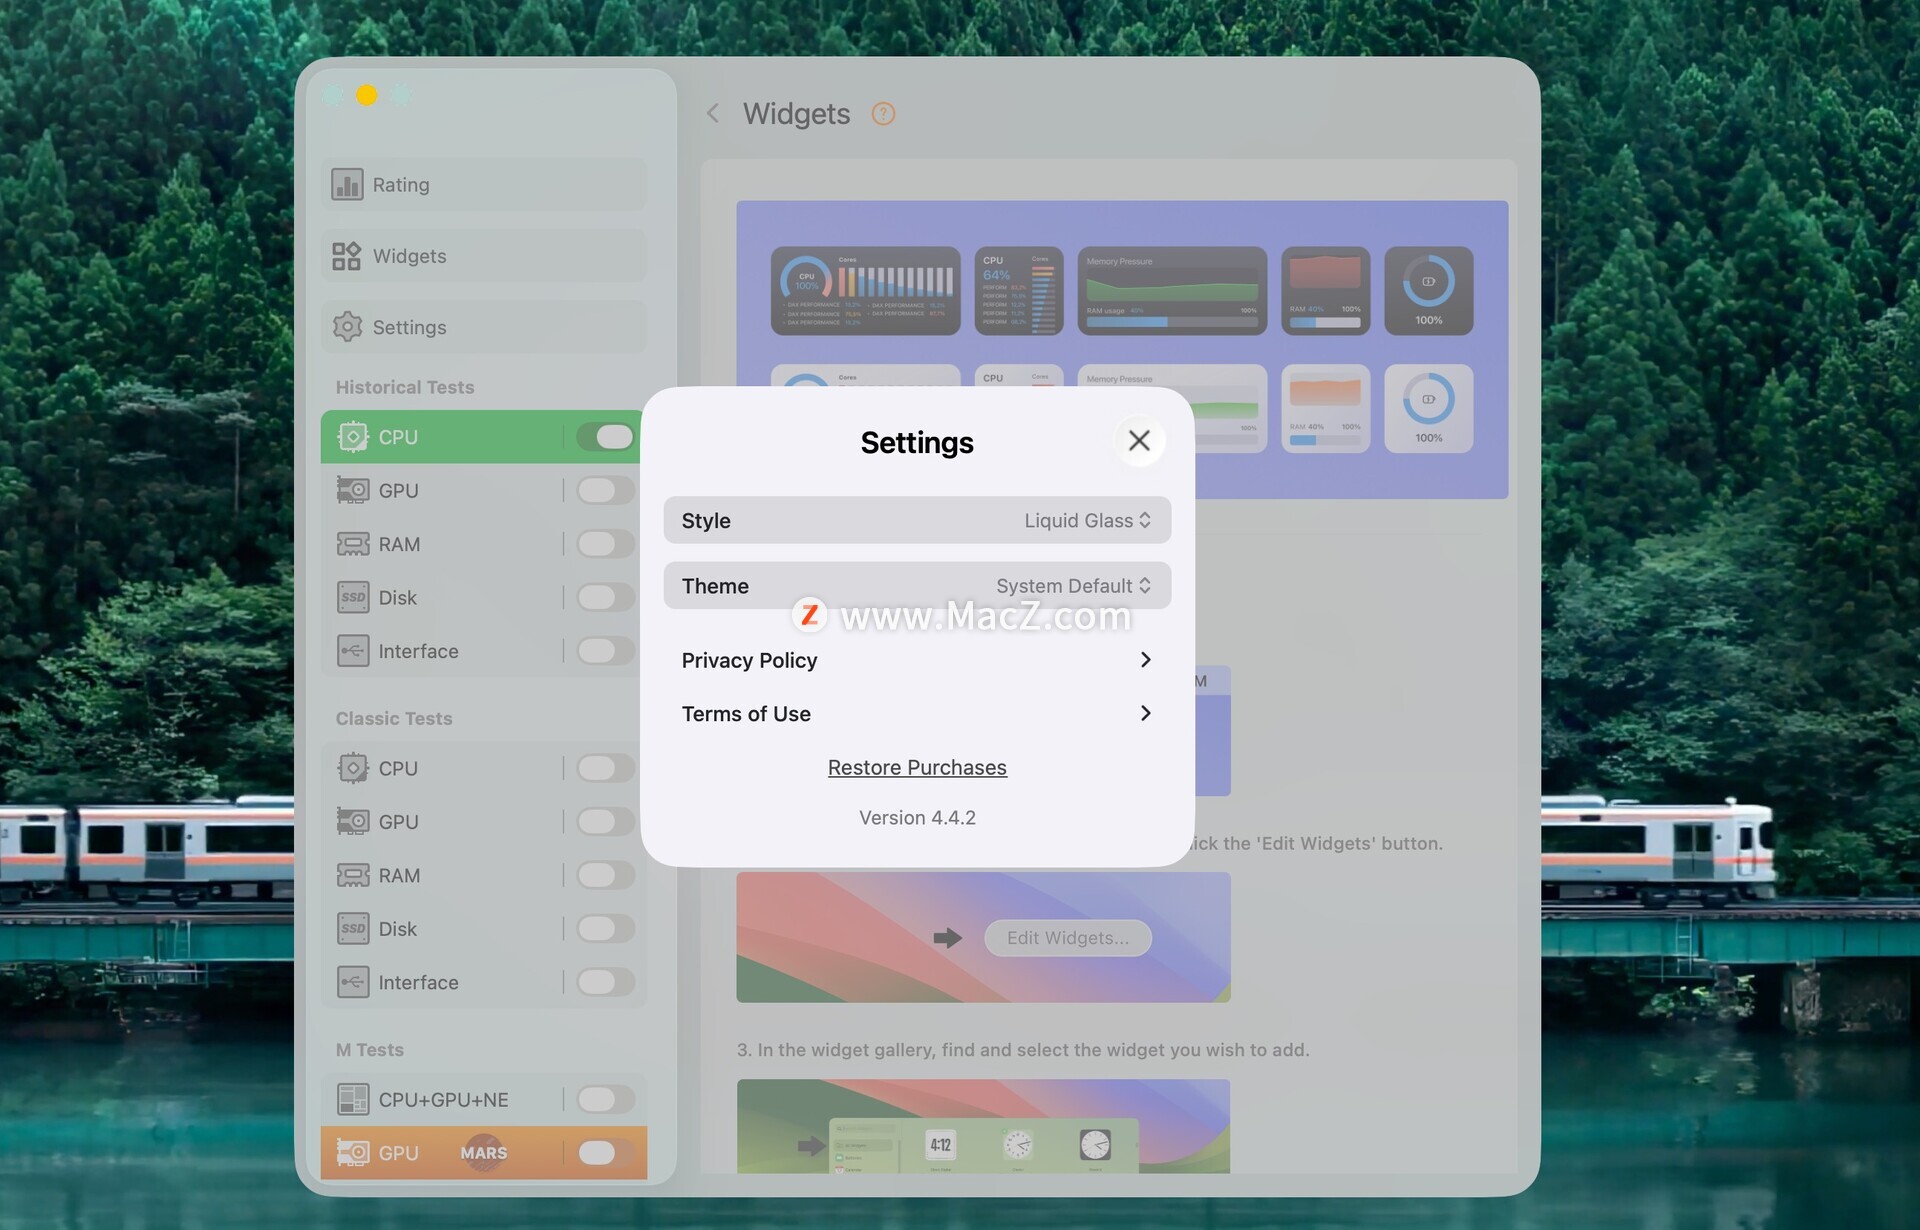Click the M Tests GPU card icon
This screenshot has height=1230, width=1920.
click(x=353, y=1152)
